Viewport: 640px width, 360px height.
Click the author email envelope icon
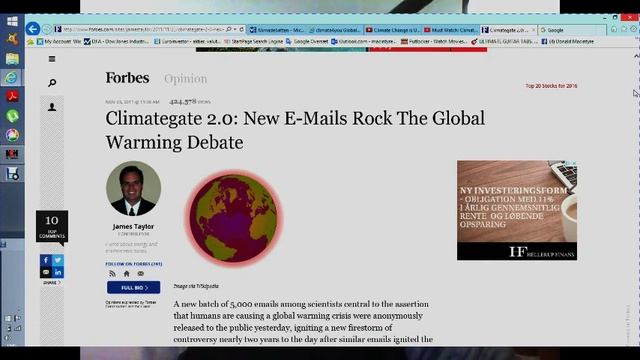(140, 273)
